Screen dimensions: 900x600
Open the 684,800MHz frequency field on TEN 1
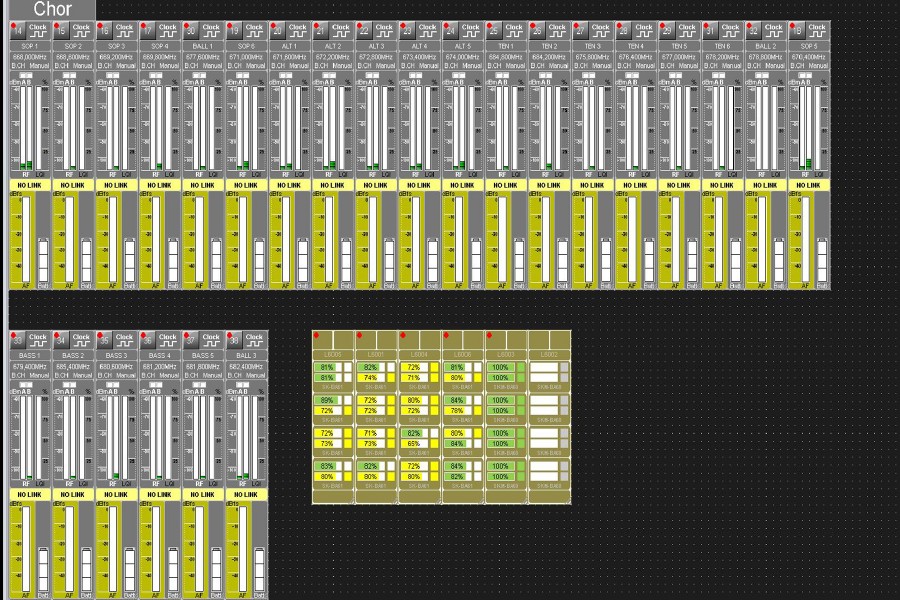505,57
